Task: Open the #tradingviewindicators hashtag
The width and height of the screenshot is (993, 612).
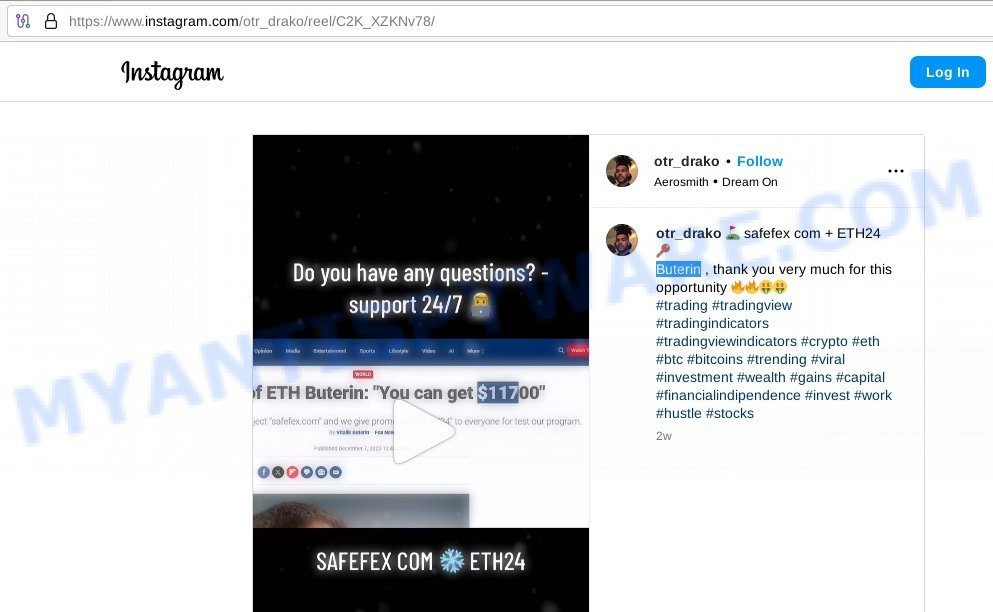Action: [x=726, y=341]
